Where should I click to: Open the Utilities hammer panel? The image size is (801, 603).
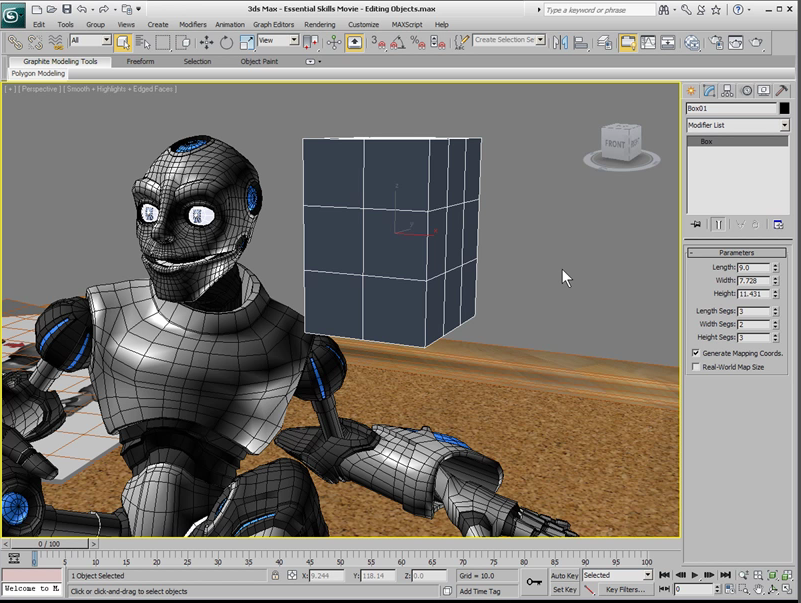point(782,90)
